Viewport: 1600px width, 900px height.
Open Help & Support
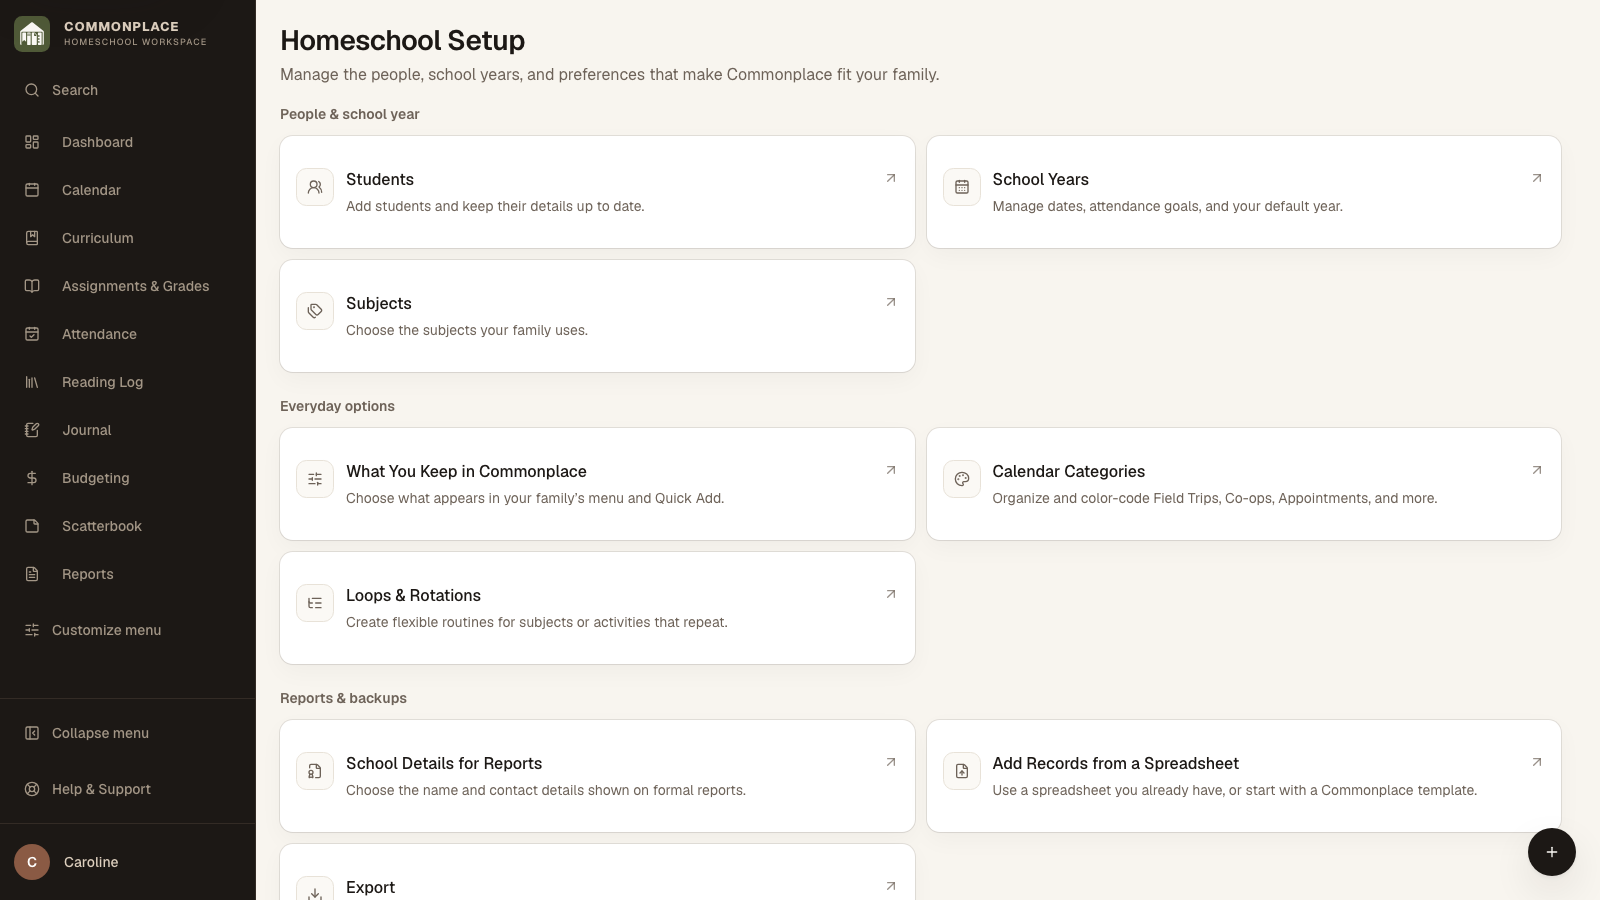point(128,789)
